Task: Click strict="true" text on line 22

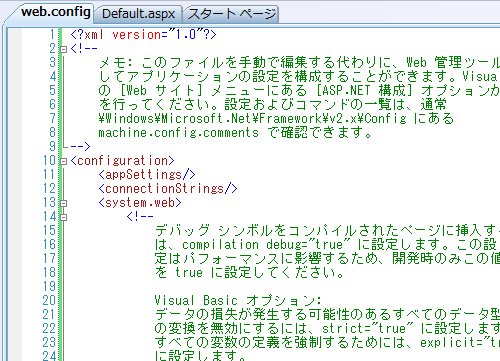Action: point(367,329)
